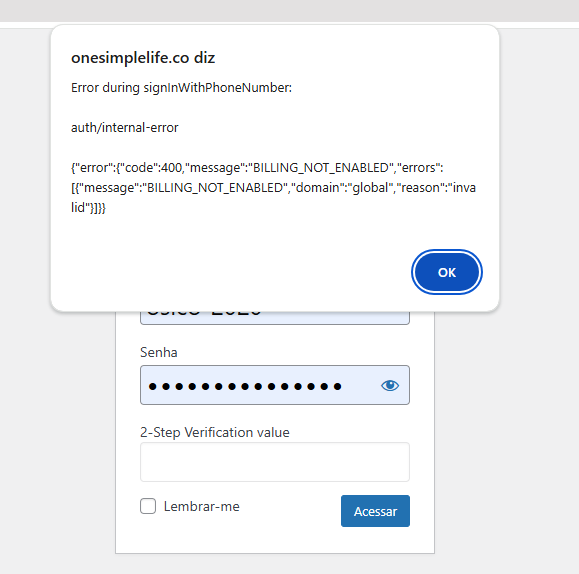Image resolution: width=579 pixels, height=574 pixels.
Task: Show the password with the eye icon
Action: (x=390, y=386)
